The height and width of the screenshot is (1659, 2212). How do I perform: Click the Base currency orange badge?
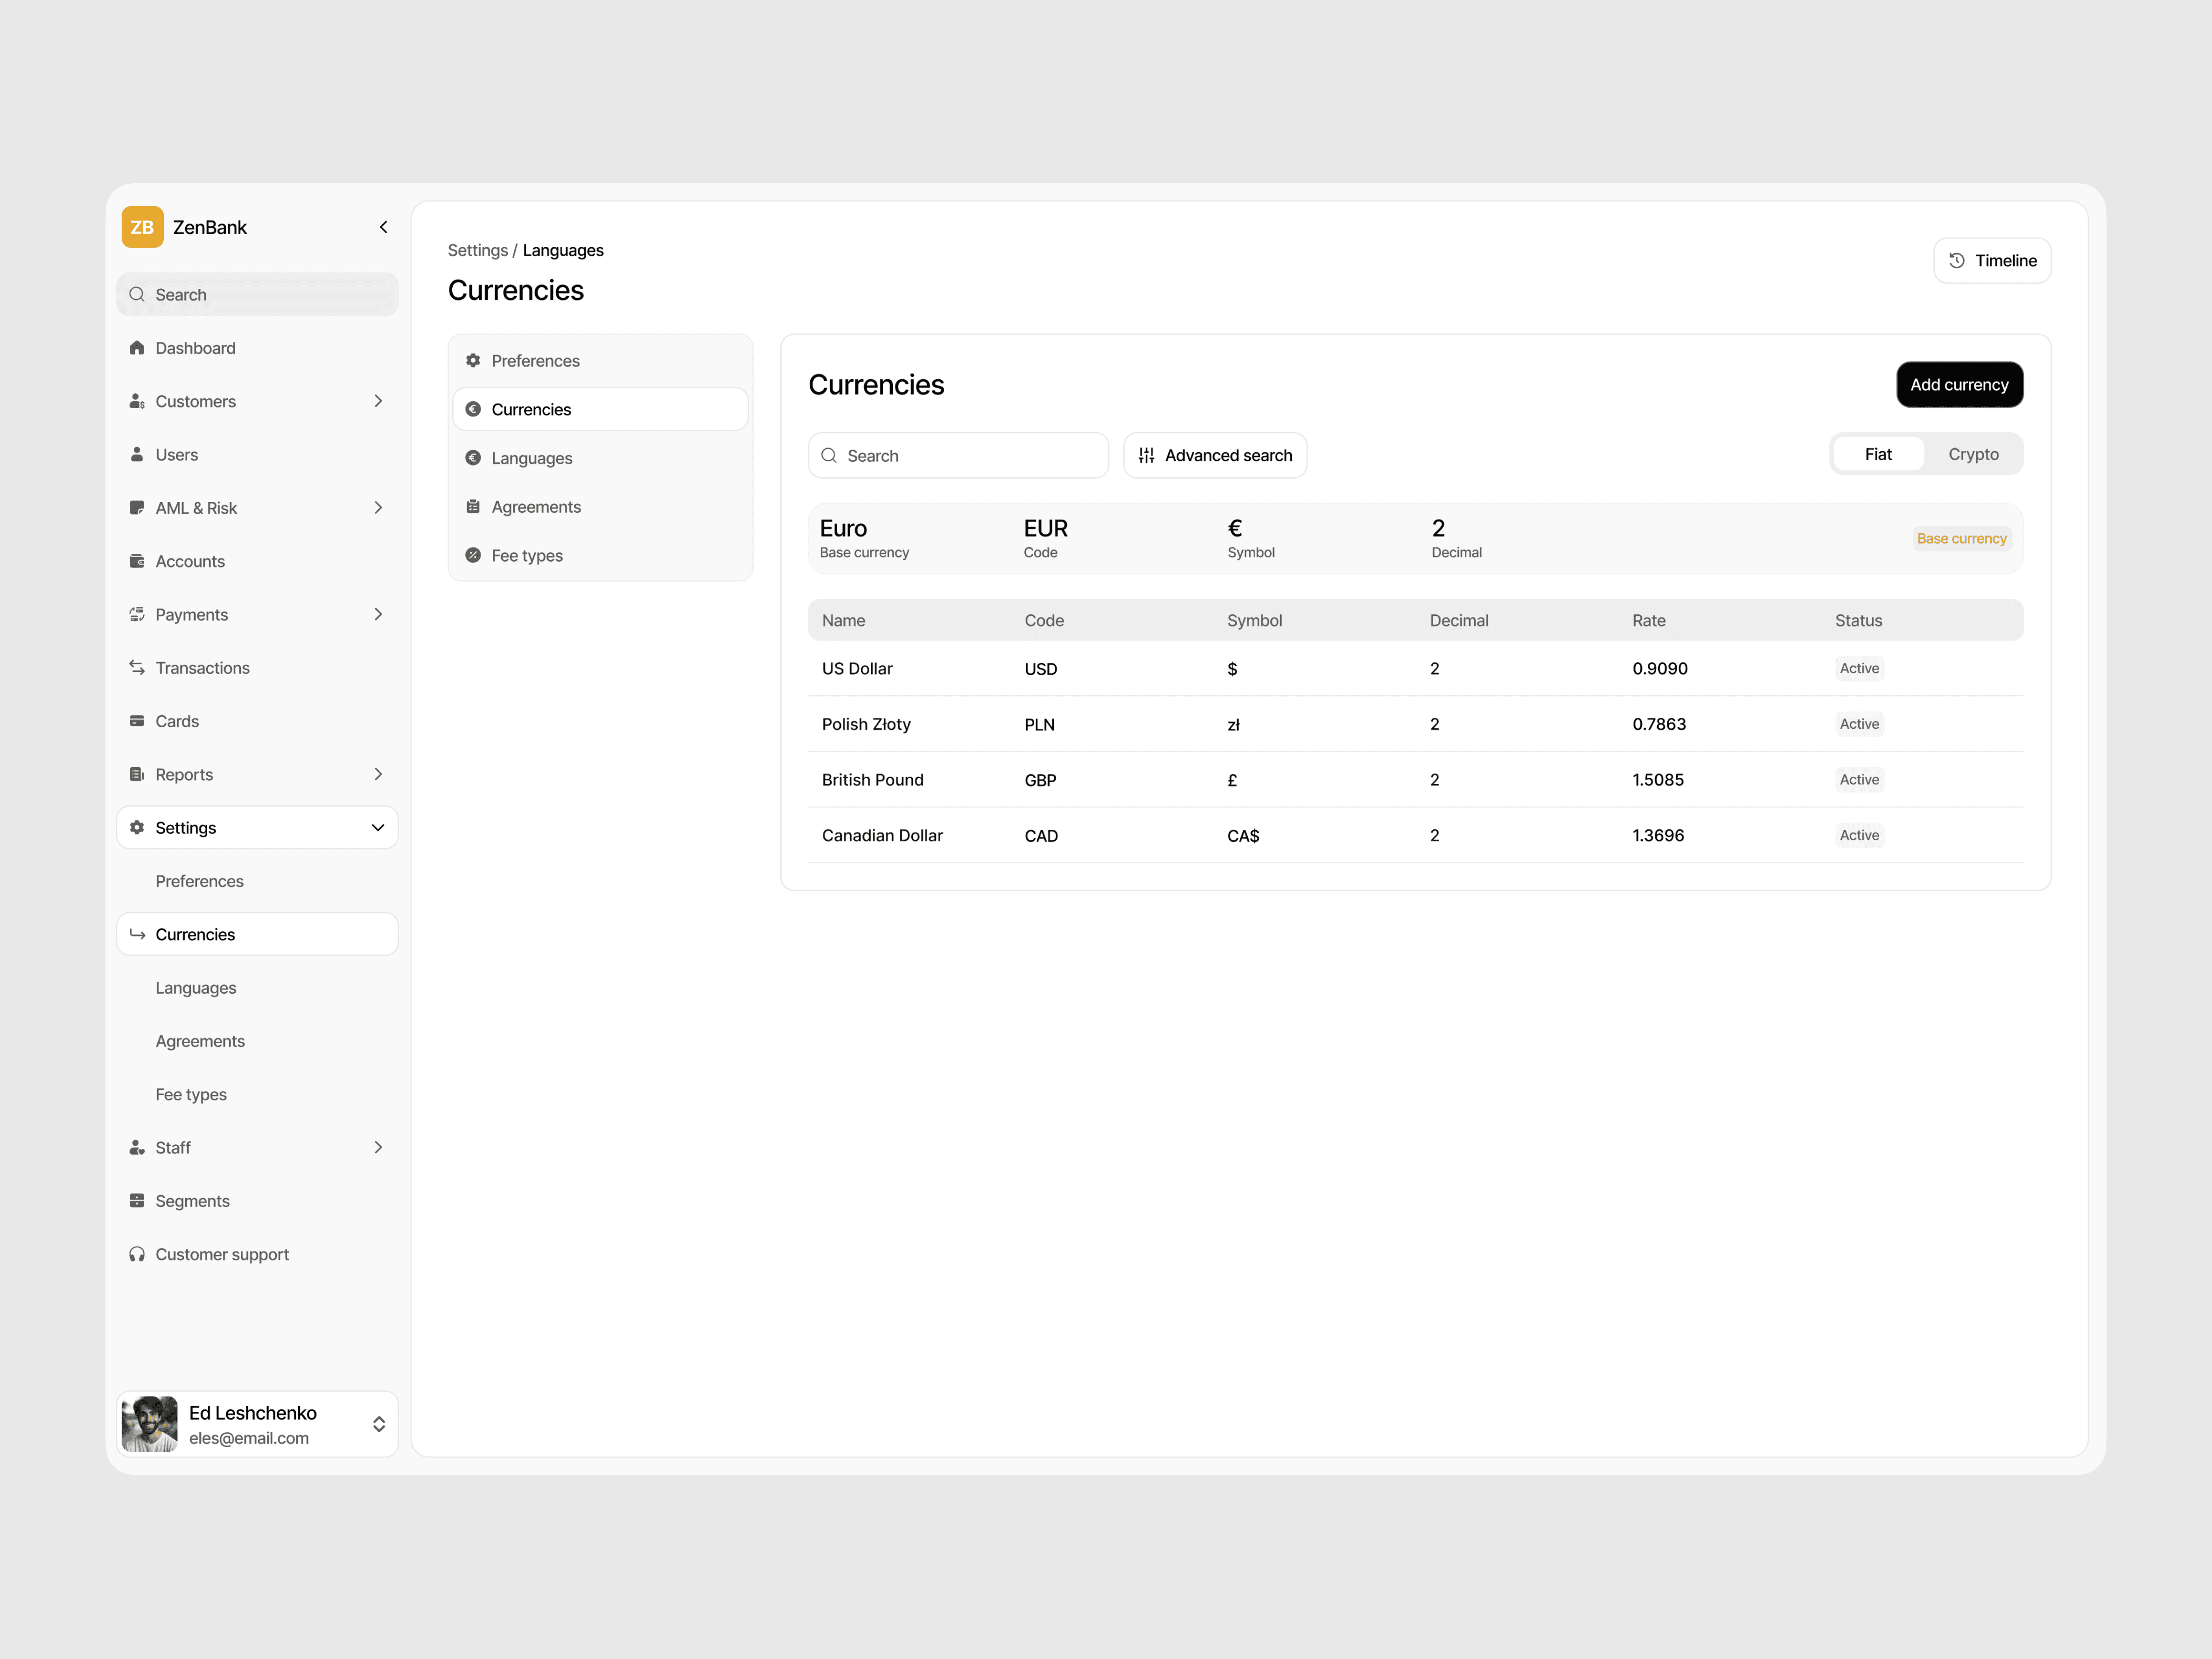tap(1961, 538)
